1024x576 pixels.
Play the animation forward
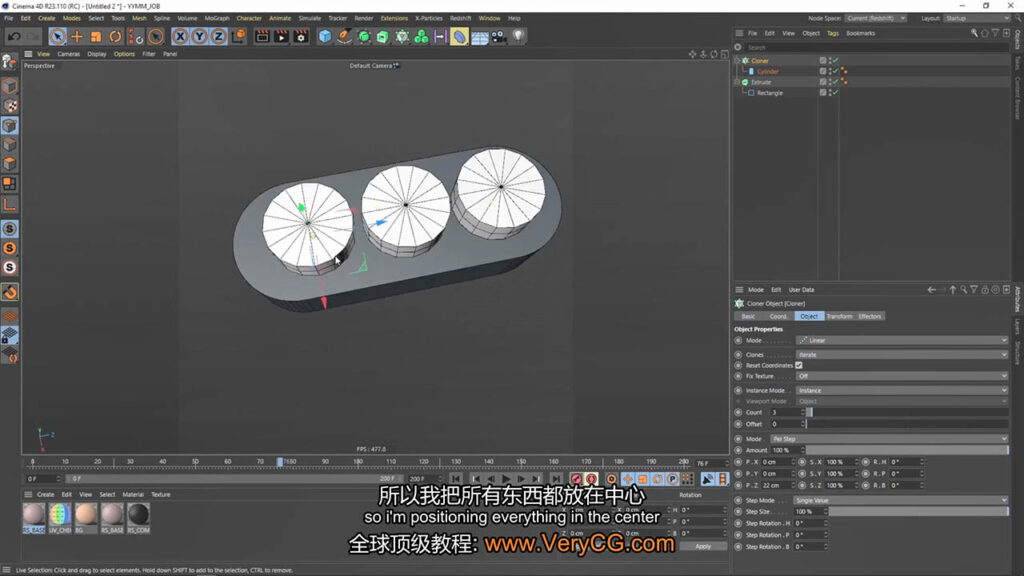click(x=506, y=479)
